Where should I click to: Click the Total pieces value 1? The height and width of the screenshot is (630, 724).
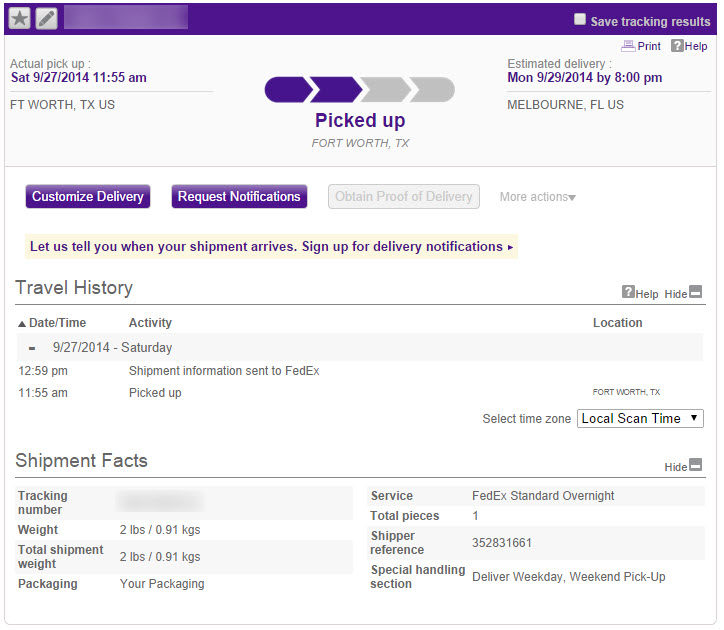click(475, 516)
